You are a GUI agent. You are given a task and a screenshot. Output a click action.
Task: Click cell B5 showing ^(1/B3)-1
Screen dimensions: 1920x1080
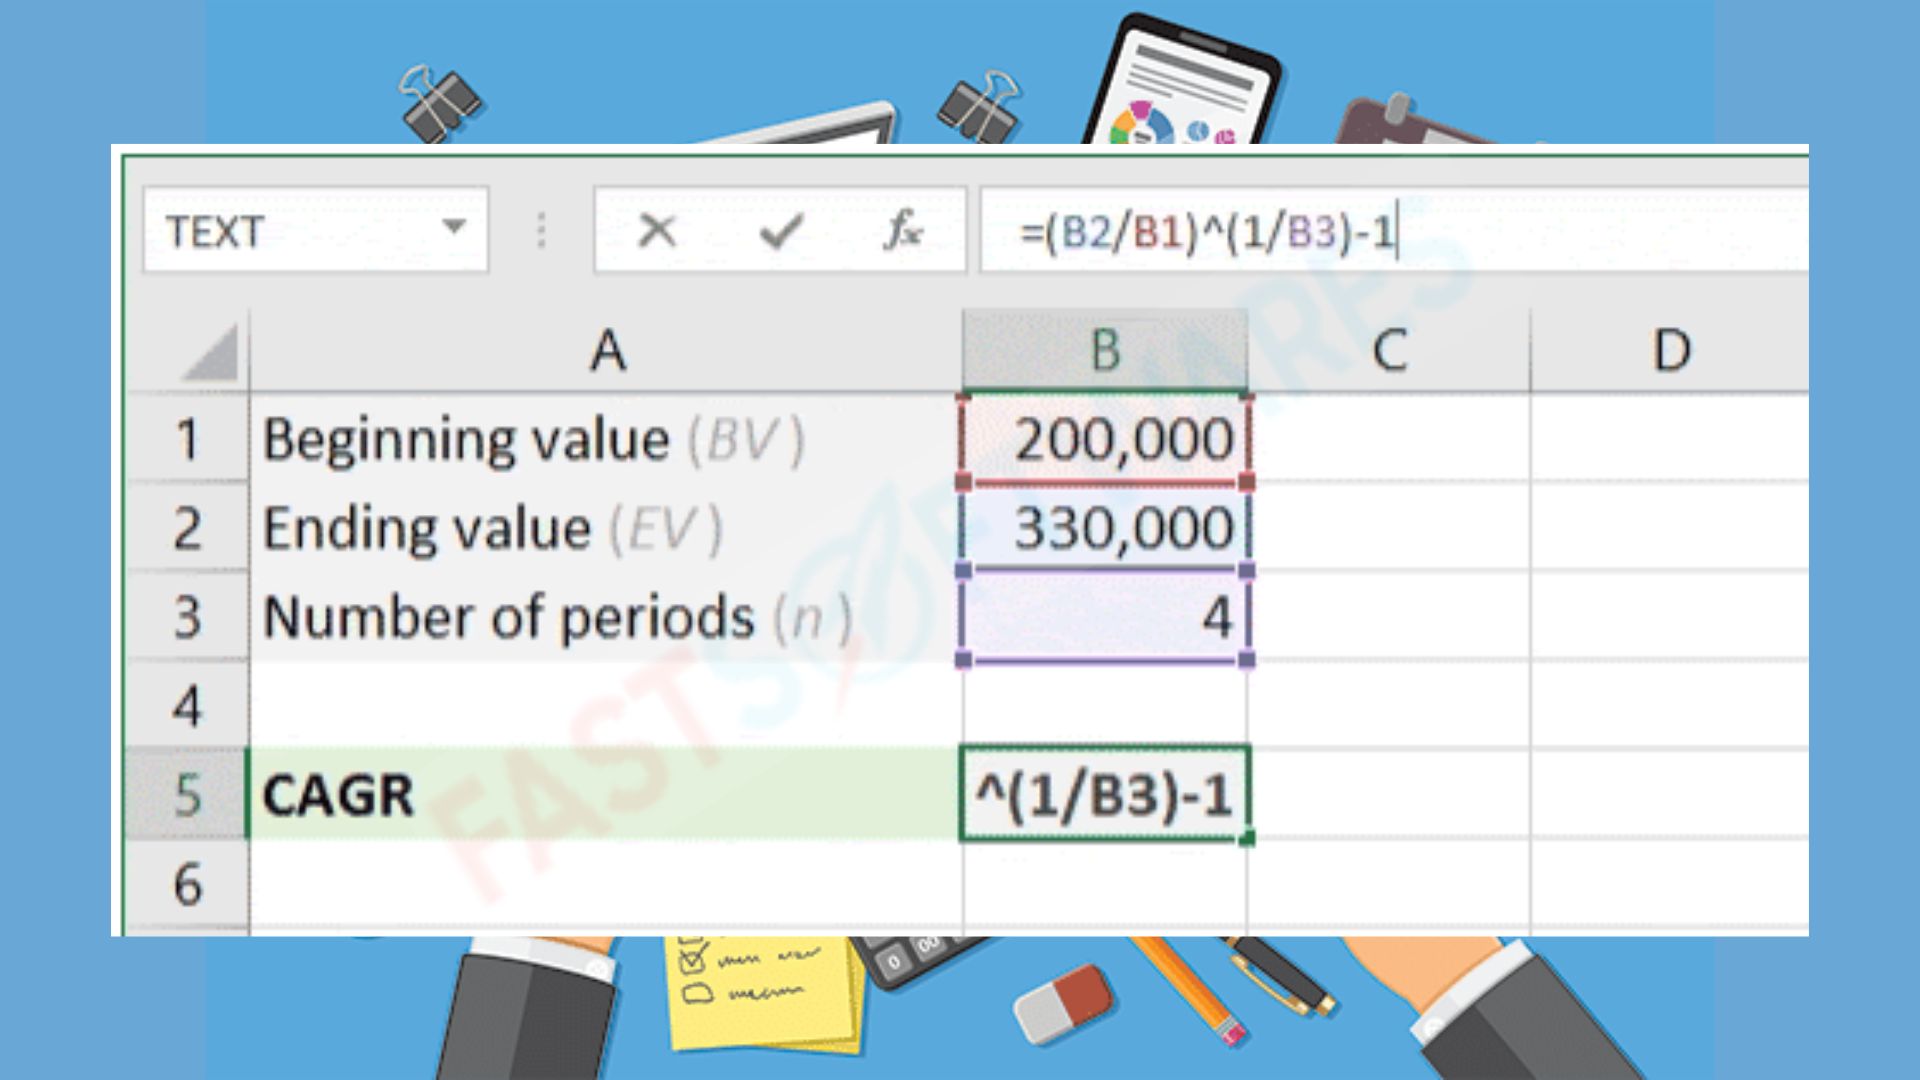(x=1105, y=794)
